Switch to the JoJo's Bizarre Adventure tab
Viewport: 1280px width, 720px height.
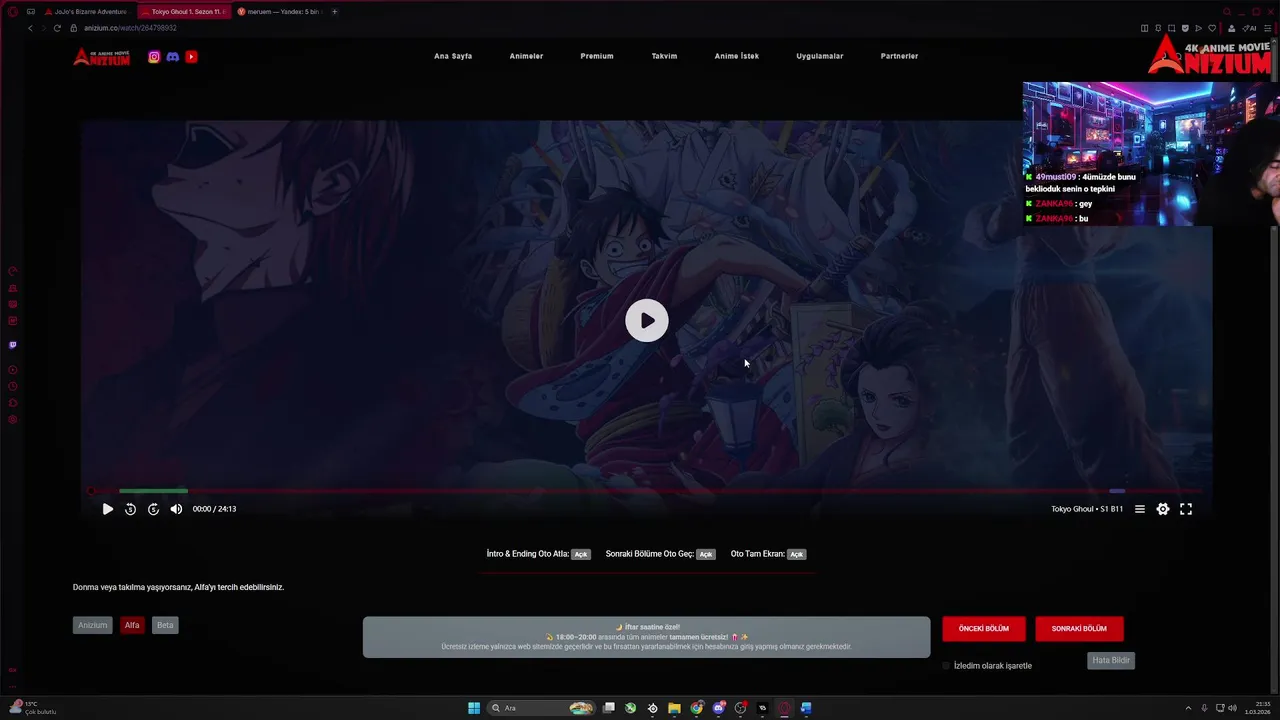tap(86, 11)
